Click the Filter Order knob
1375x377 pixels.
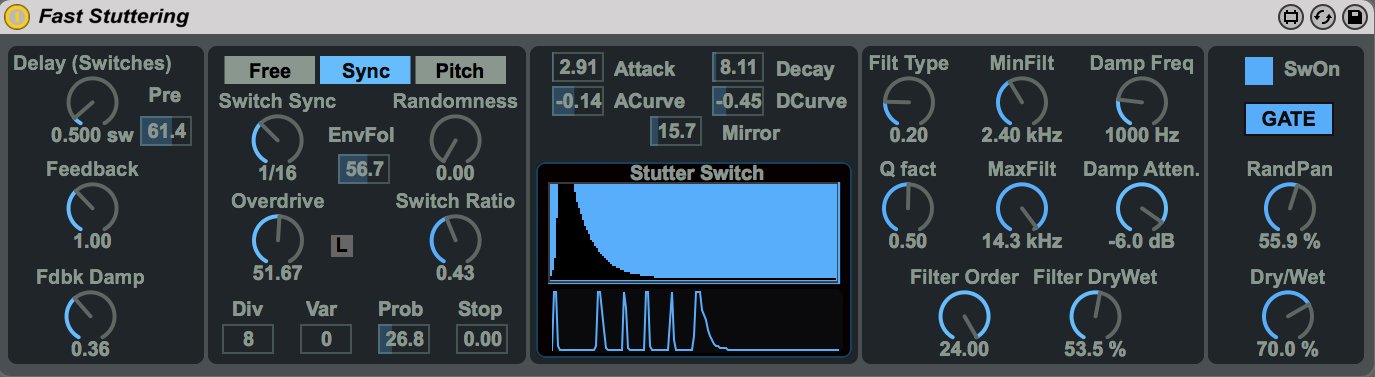[964, 317]
